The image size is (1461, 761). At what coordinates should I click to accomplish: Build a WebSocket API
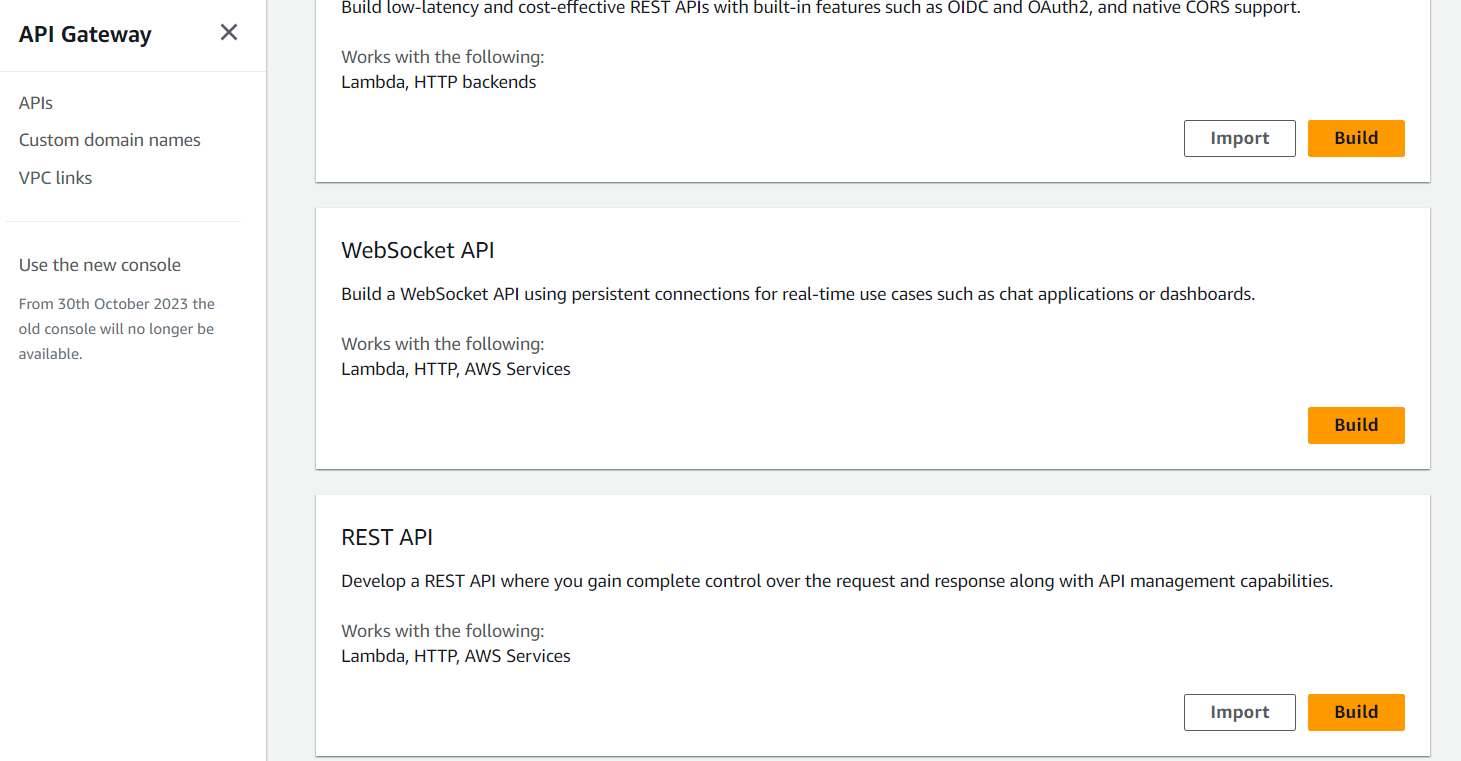coord(1356,425)
